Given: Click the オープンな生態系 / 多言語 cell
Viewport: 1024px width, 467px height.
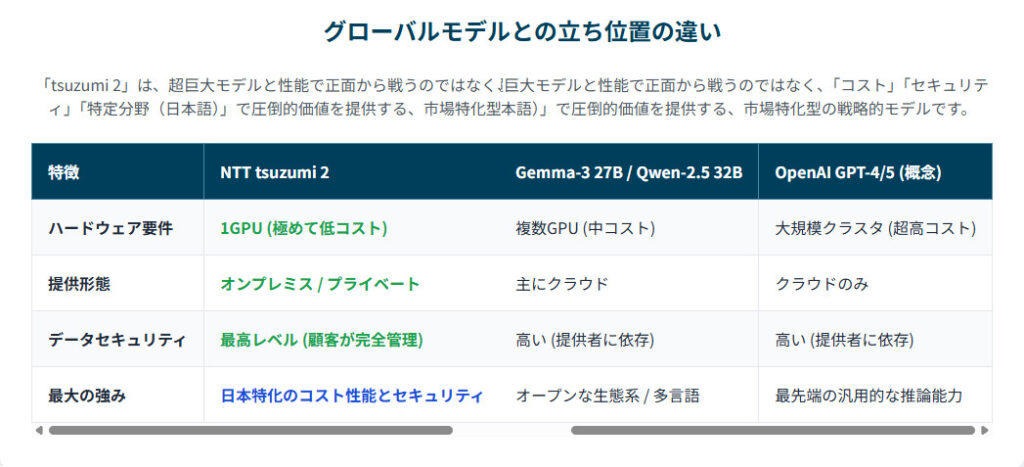Looking at the screenshot, I should point(607,396).
